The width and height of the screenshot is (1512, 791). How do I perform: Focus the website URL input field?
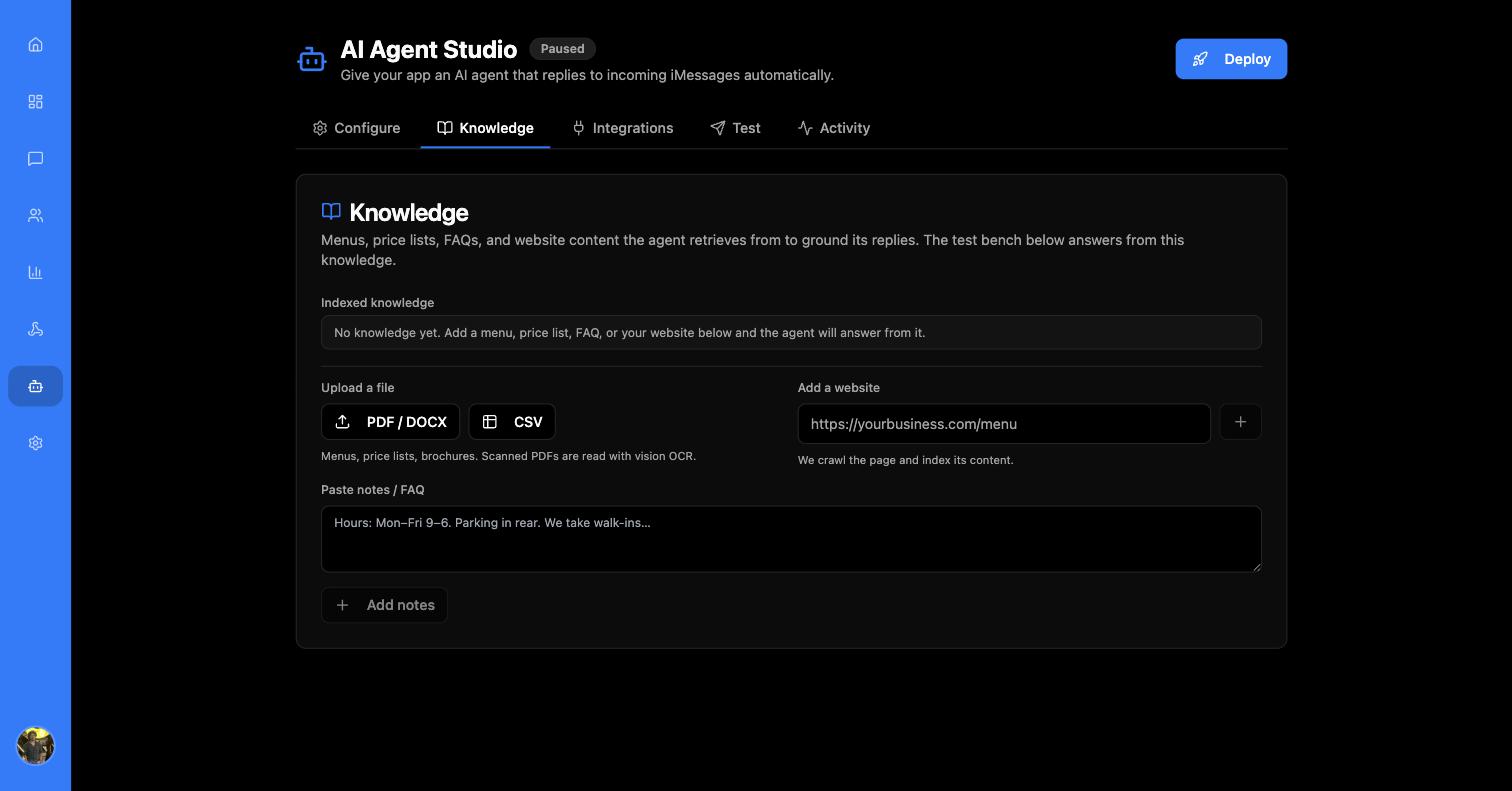(x=1004, y=424)
